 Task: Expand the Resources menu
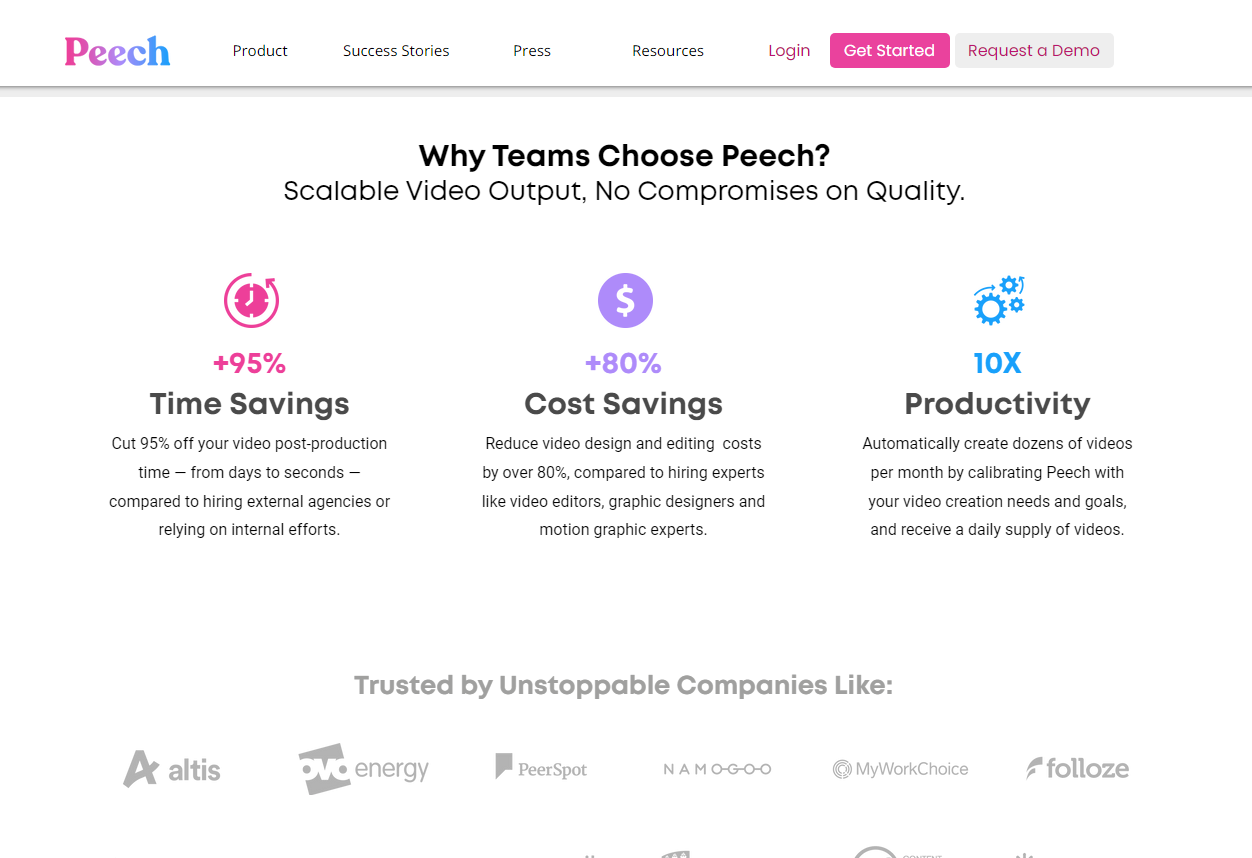668,51
